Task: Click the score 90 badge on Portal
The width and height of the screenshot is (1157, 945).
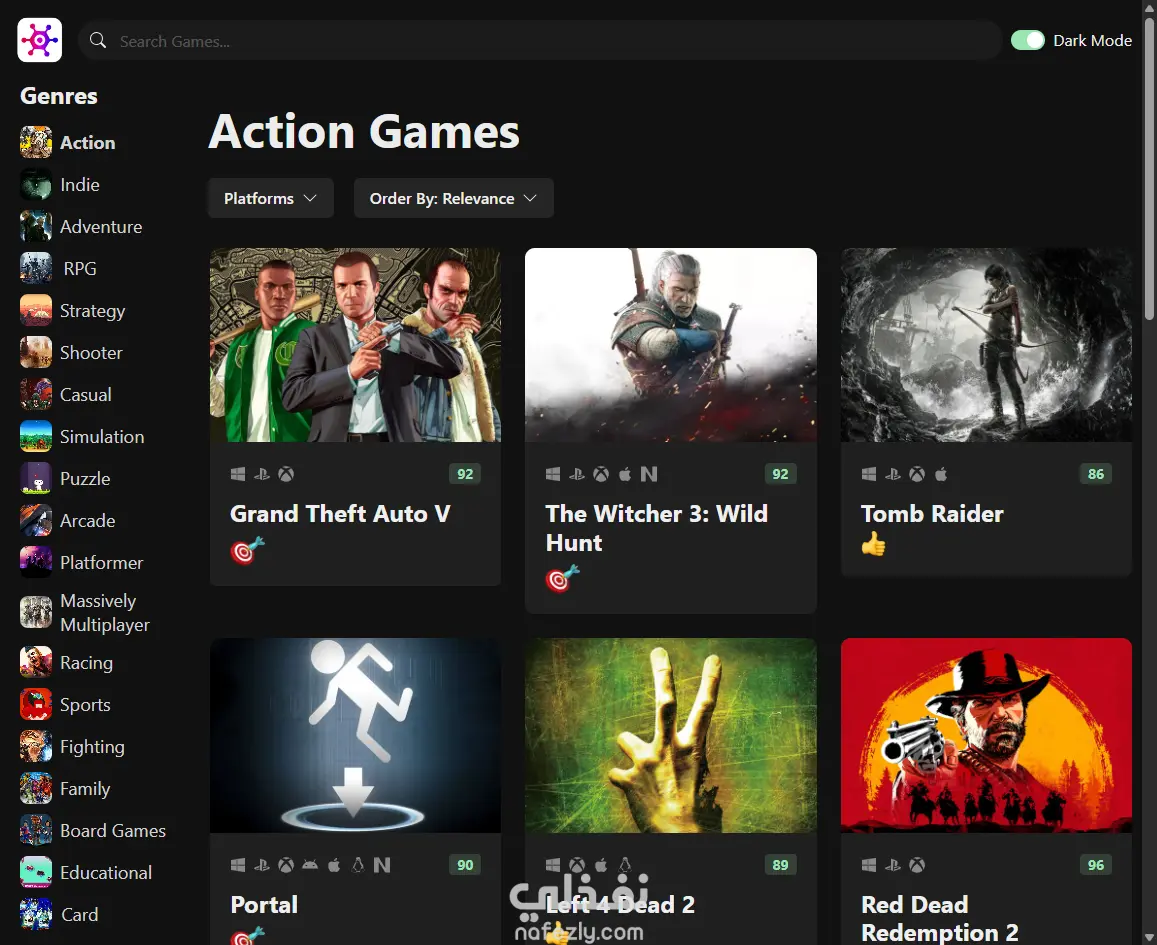Action: click(x=465, y=865)
